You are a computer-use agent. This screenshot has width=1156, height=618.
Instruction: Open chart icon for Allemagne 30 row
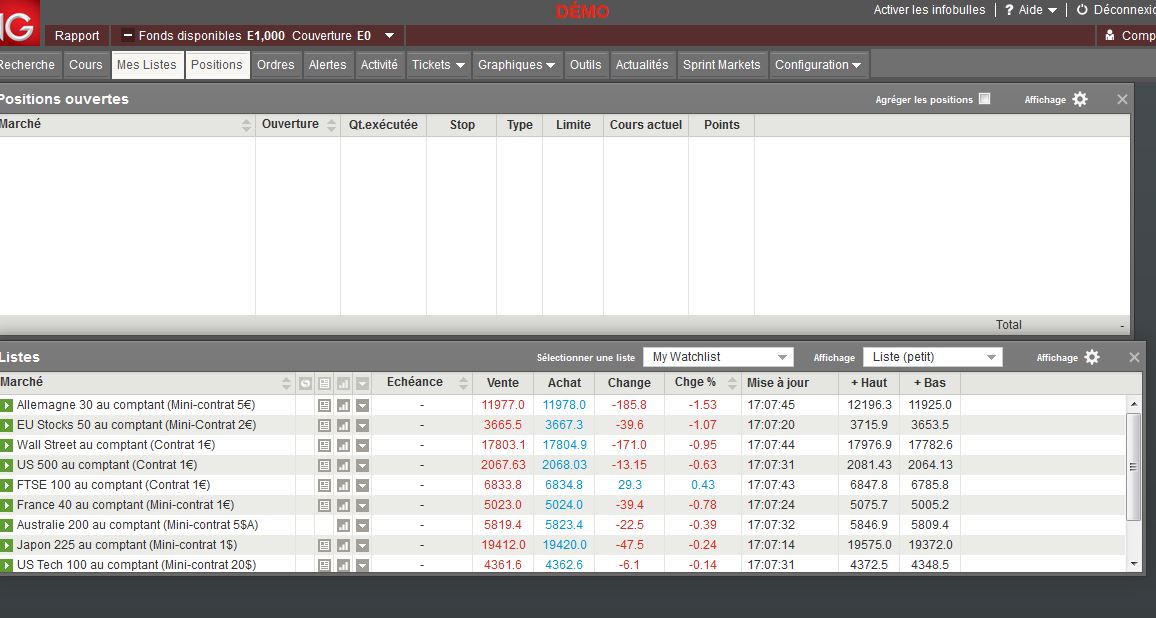coord(343,406)
